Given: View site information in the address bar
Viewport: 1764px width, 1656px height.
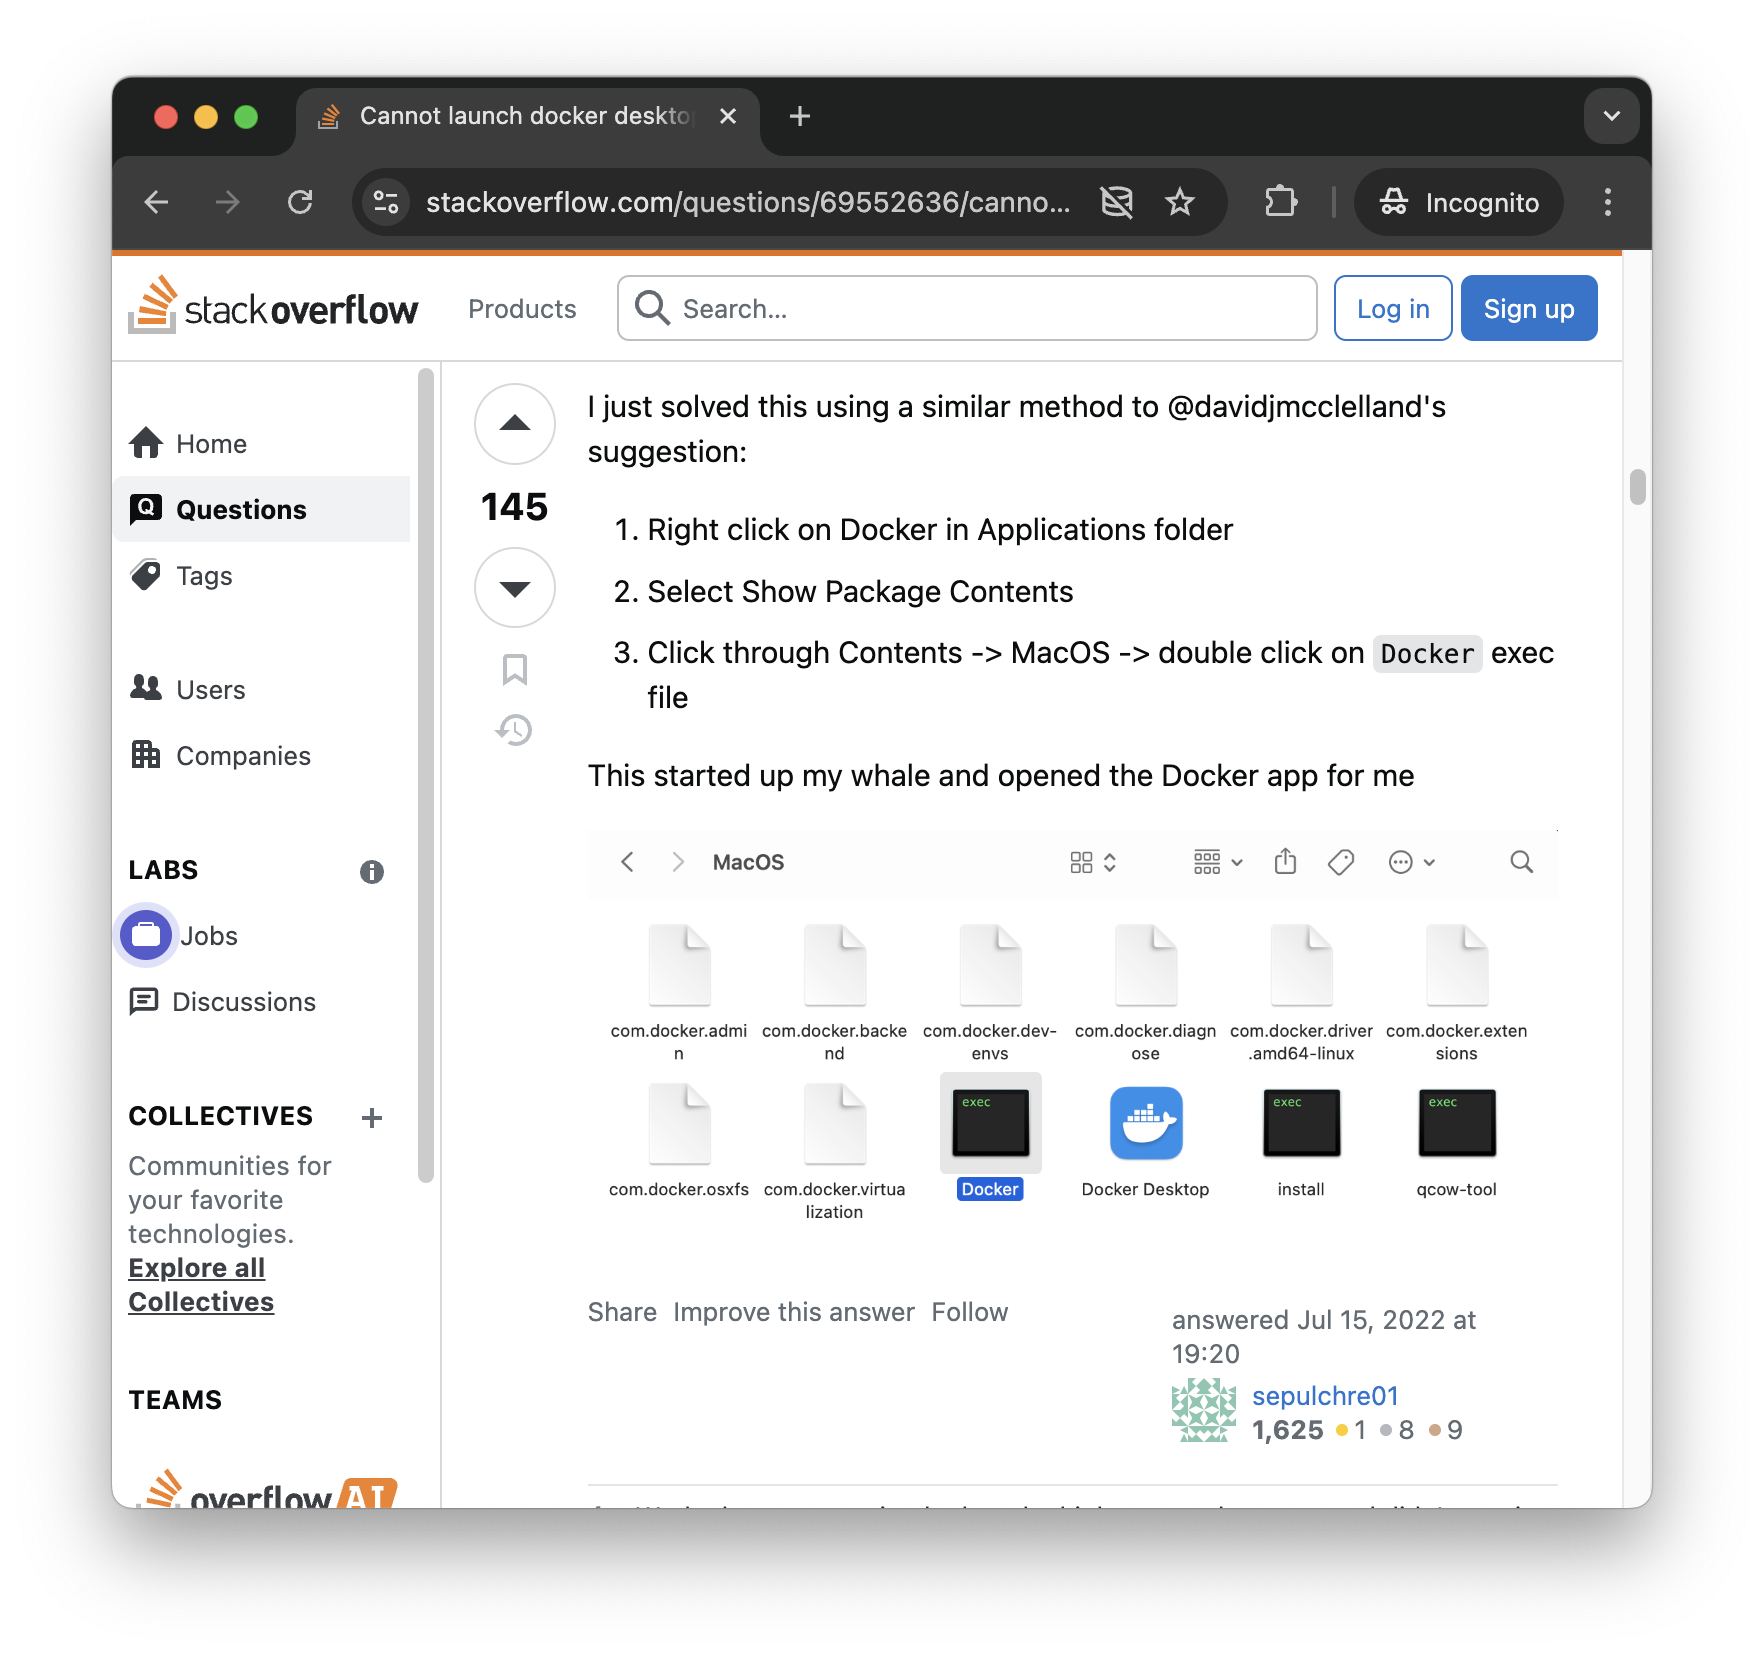Looking at the screenshot, I should tap(386, 202).
